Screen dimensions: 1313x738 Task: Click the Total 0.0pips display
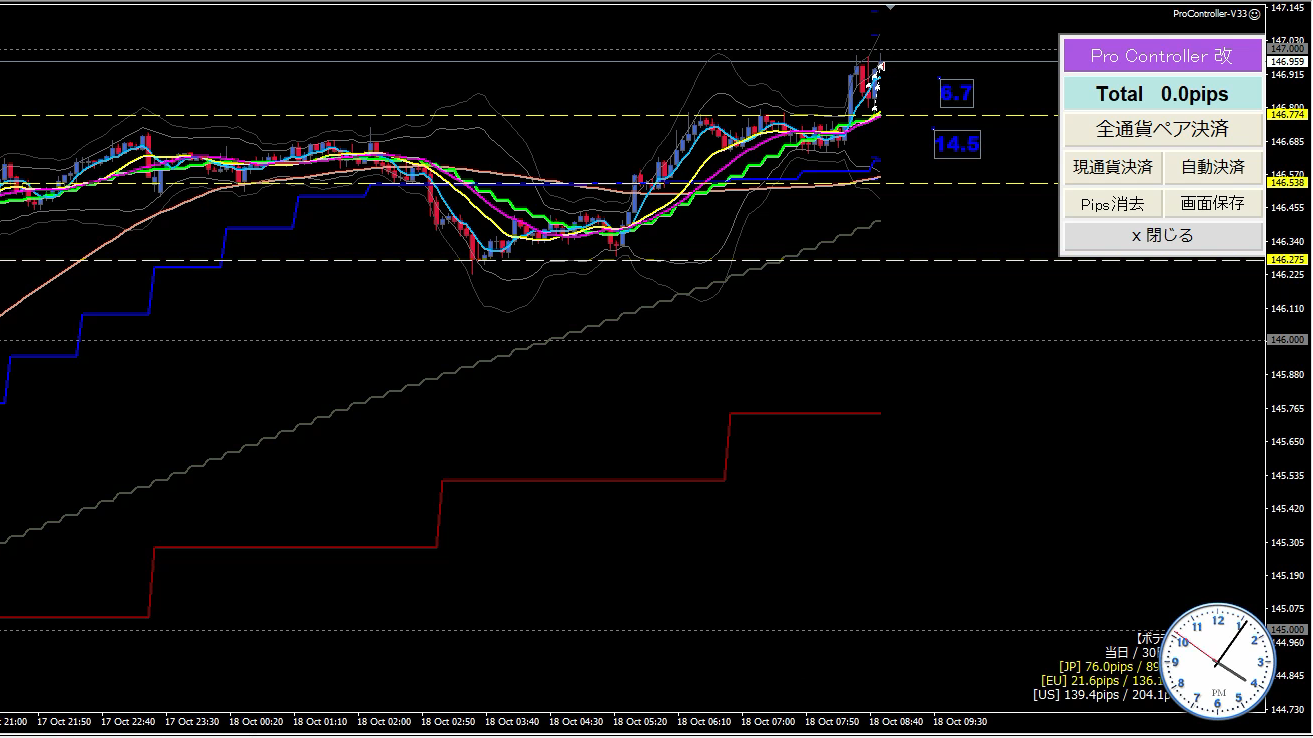pyautogui.click(x=1162, y=94)
